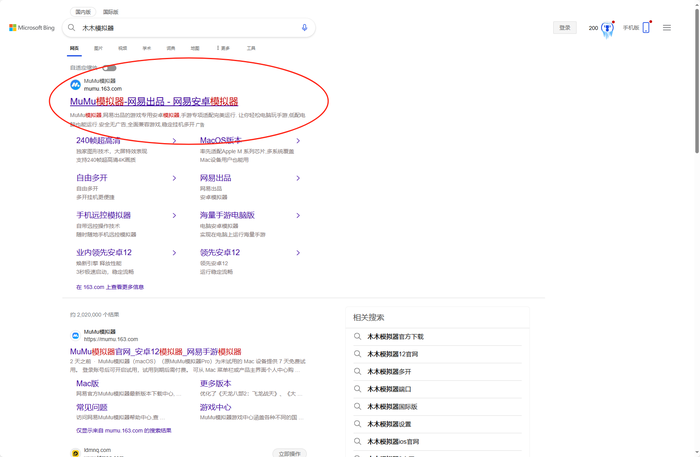Open the 常见问题 sub-link
Screen dimensions: 700x457
[x=92, y=407]
